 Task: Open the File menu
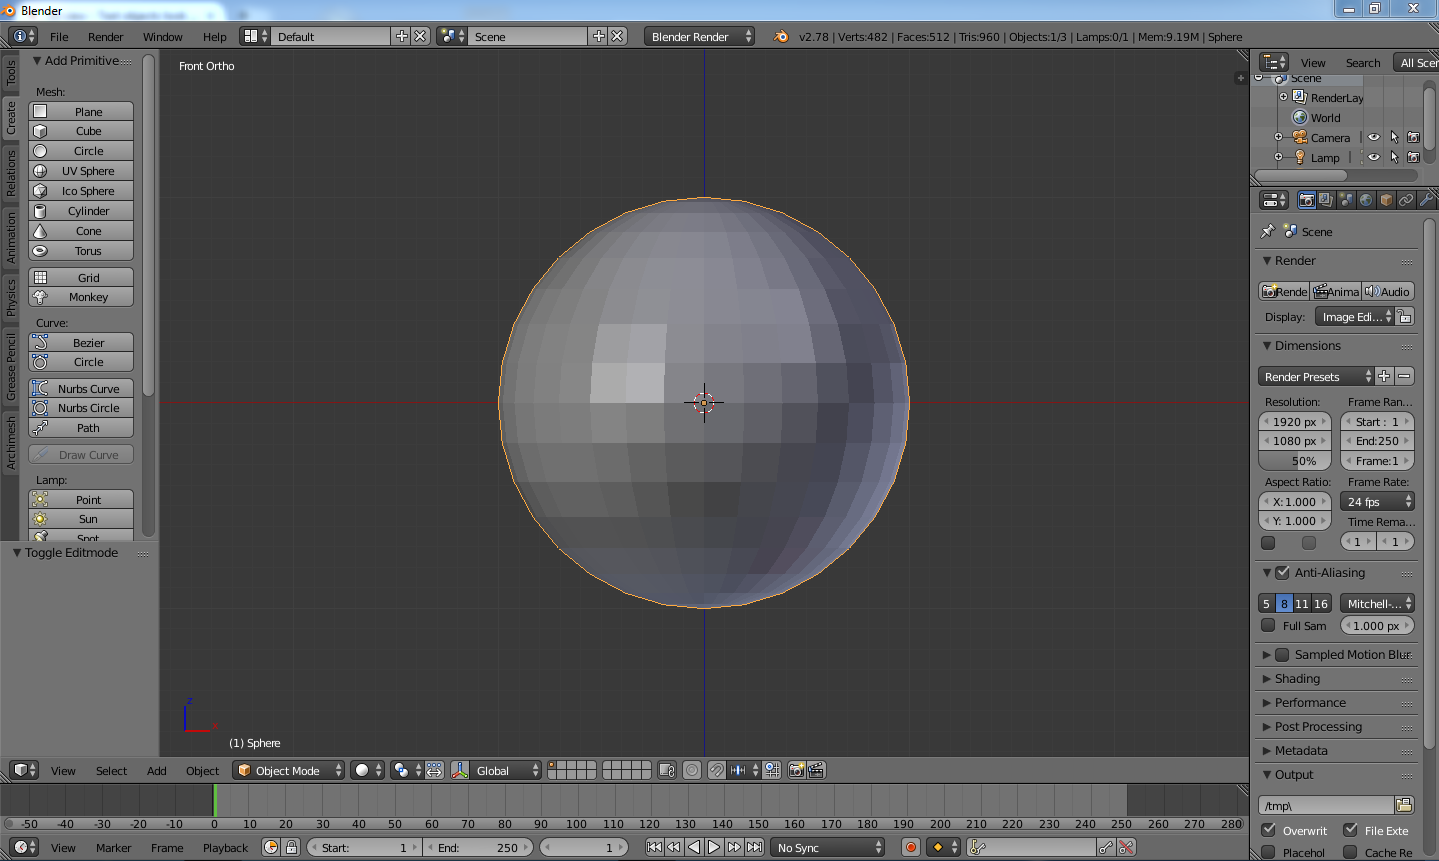tap(59, 37)
